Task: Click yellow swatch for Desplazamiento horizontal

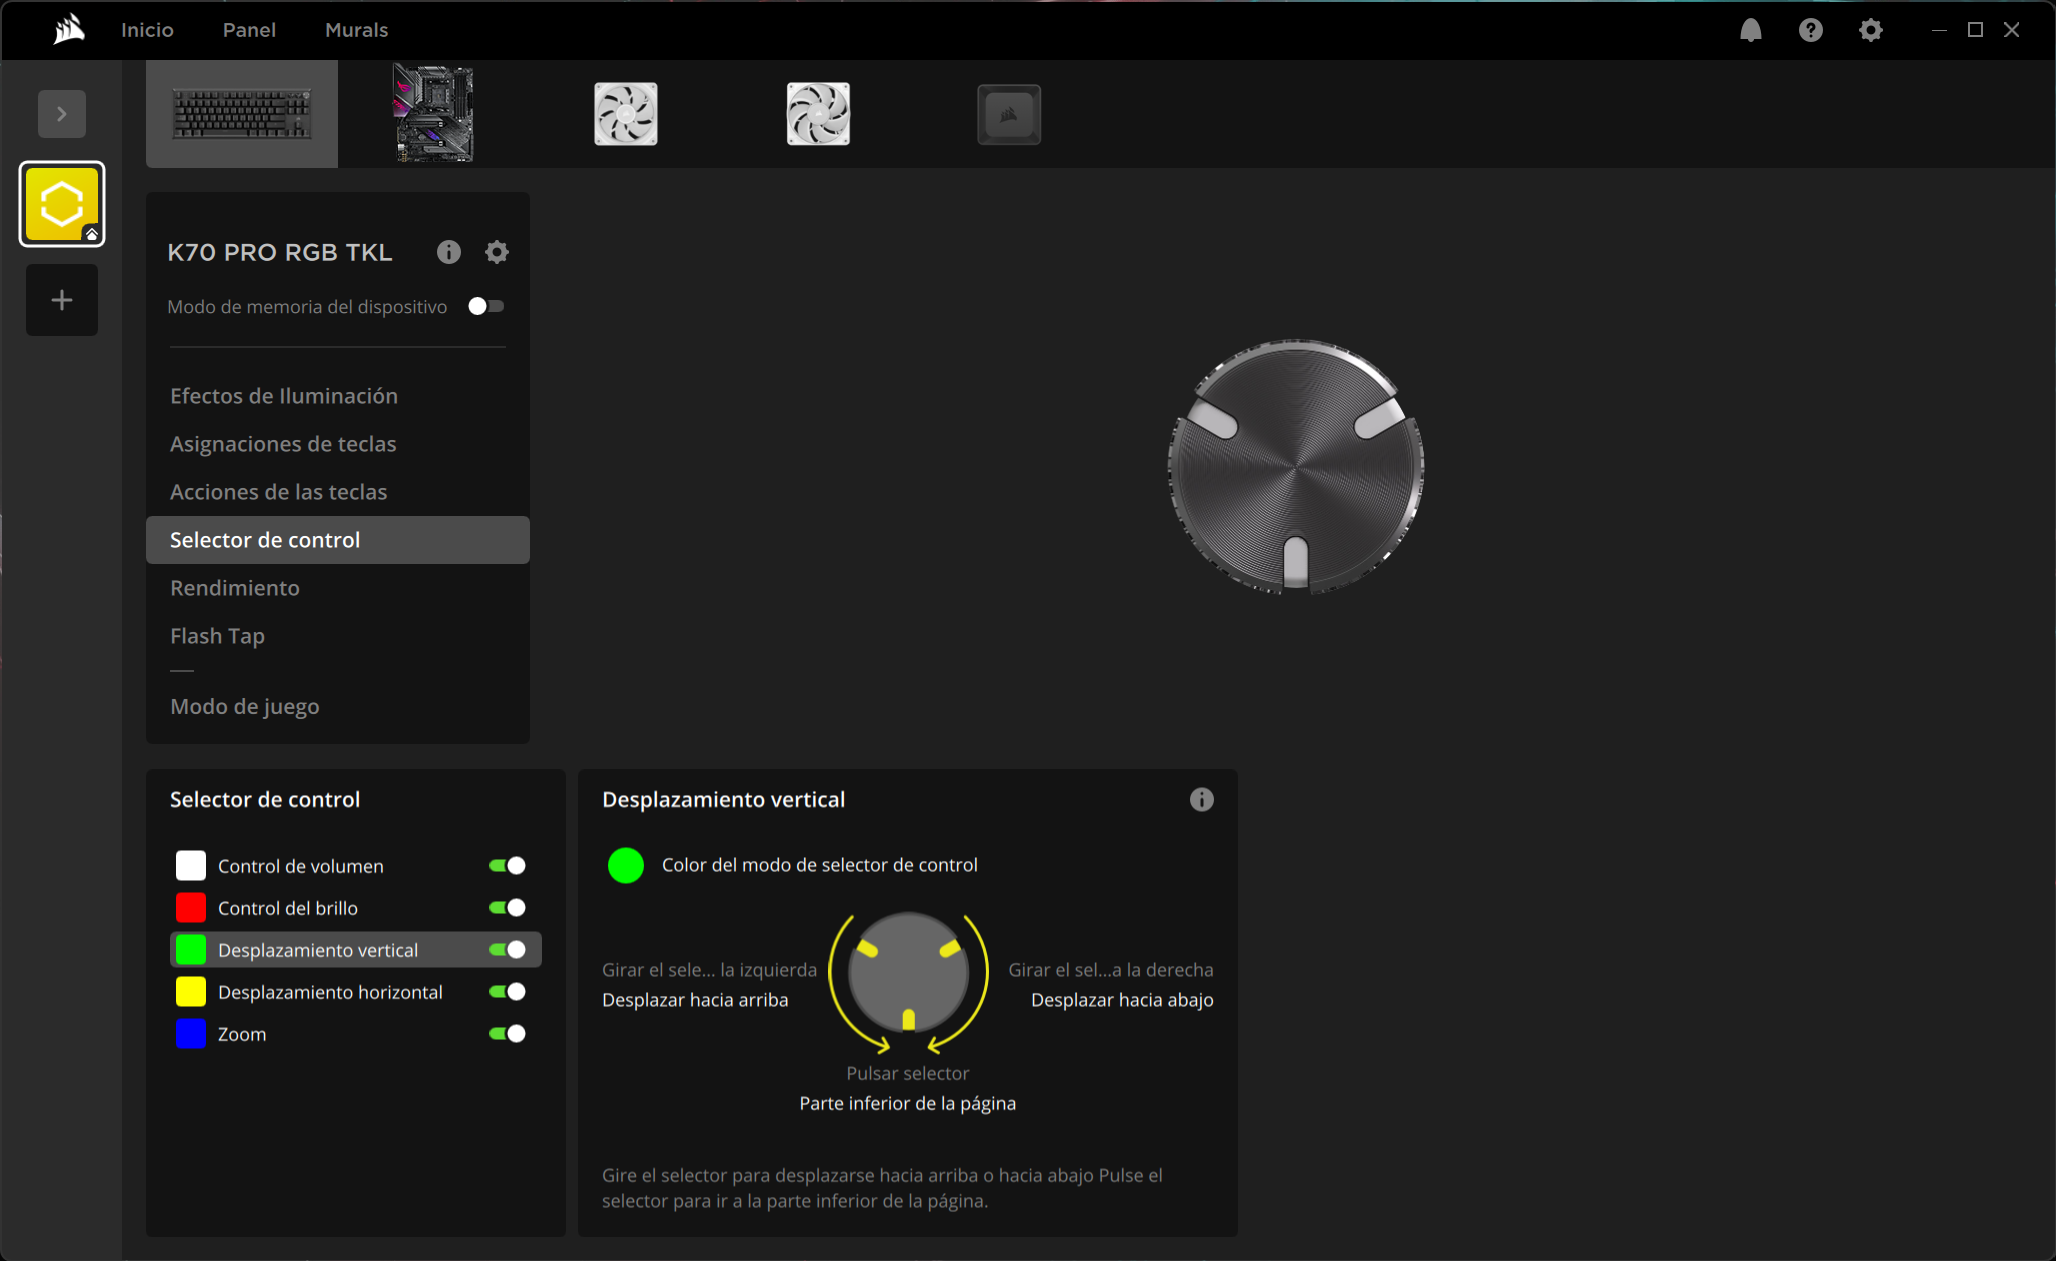Action: pyautogui.click(x=191, y=992)
